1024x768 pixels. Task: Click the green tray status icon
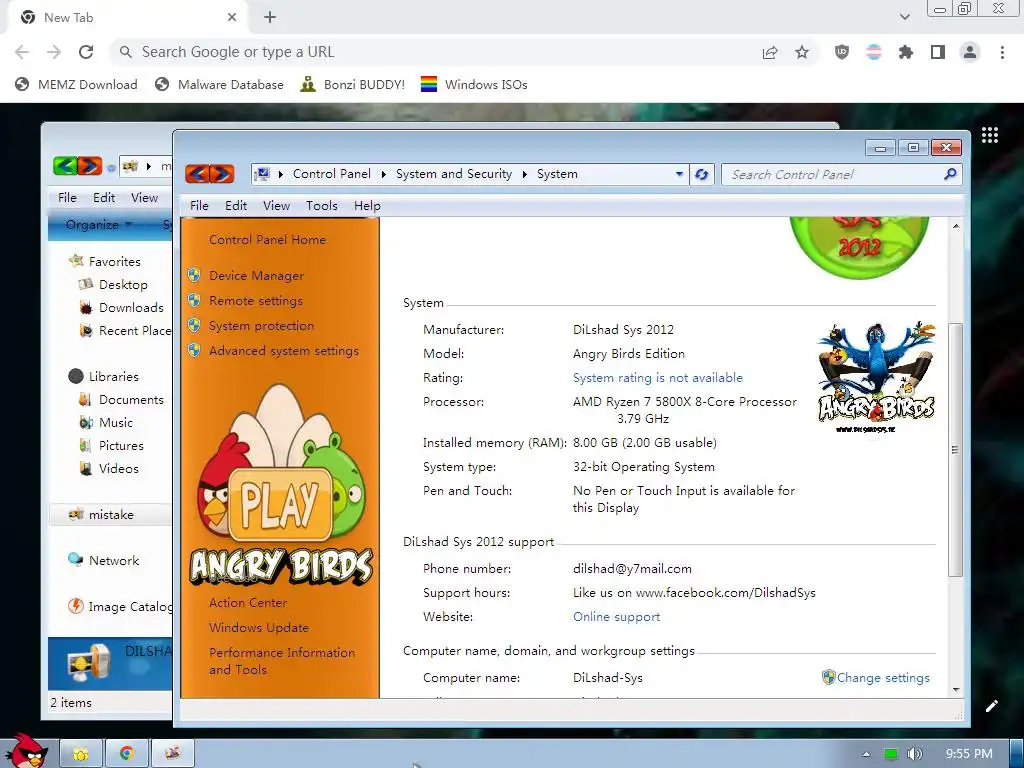(x=891, y=754)
